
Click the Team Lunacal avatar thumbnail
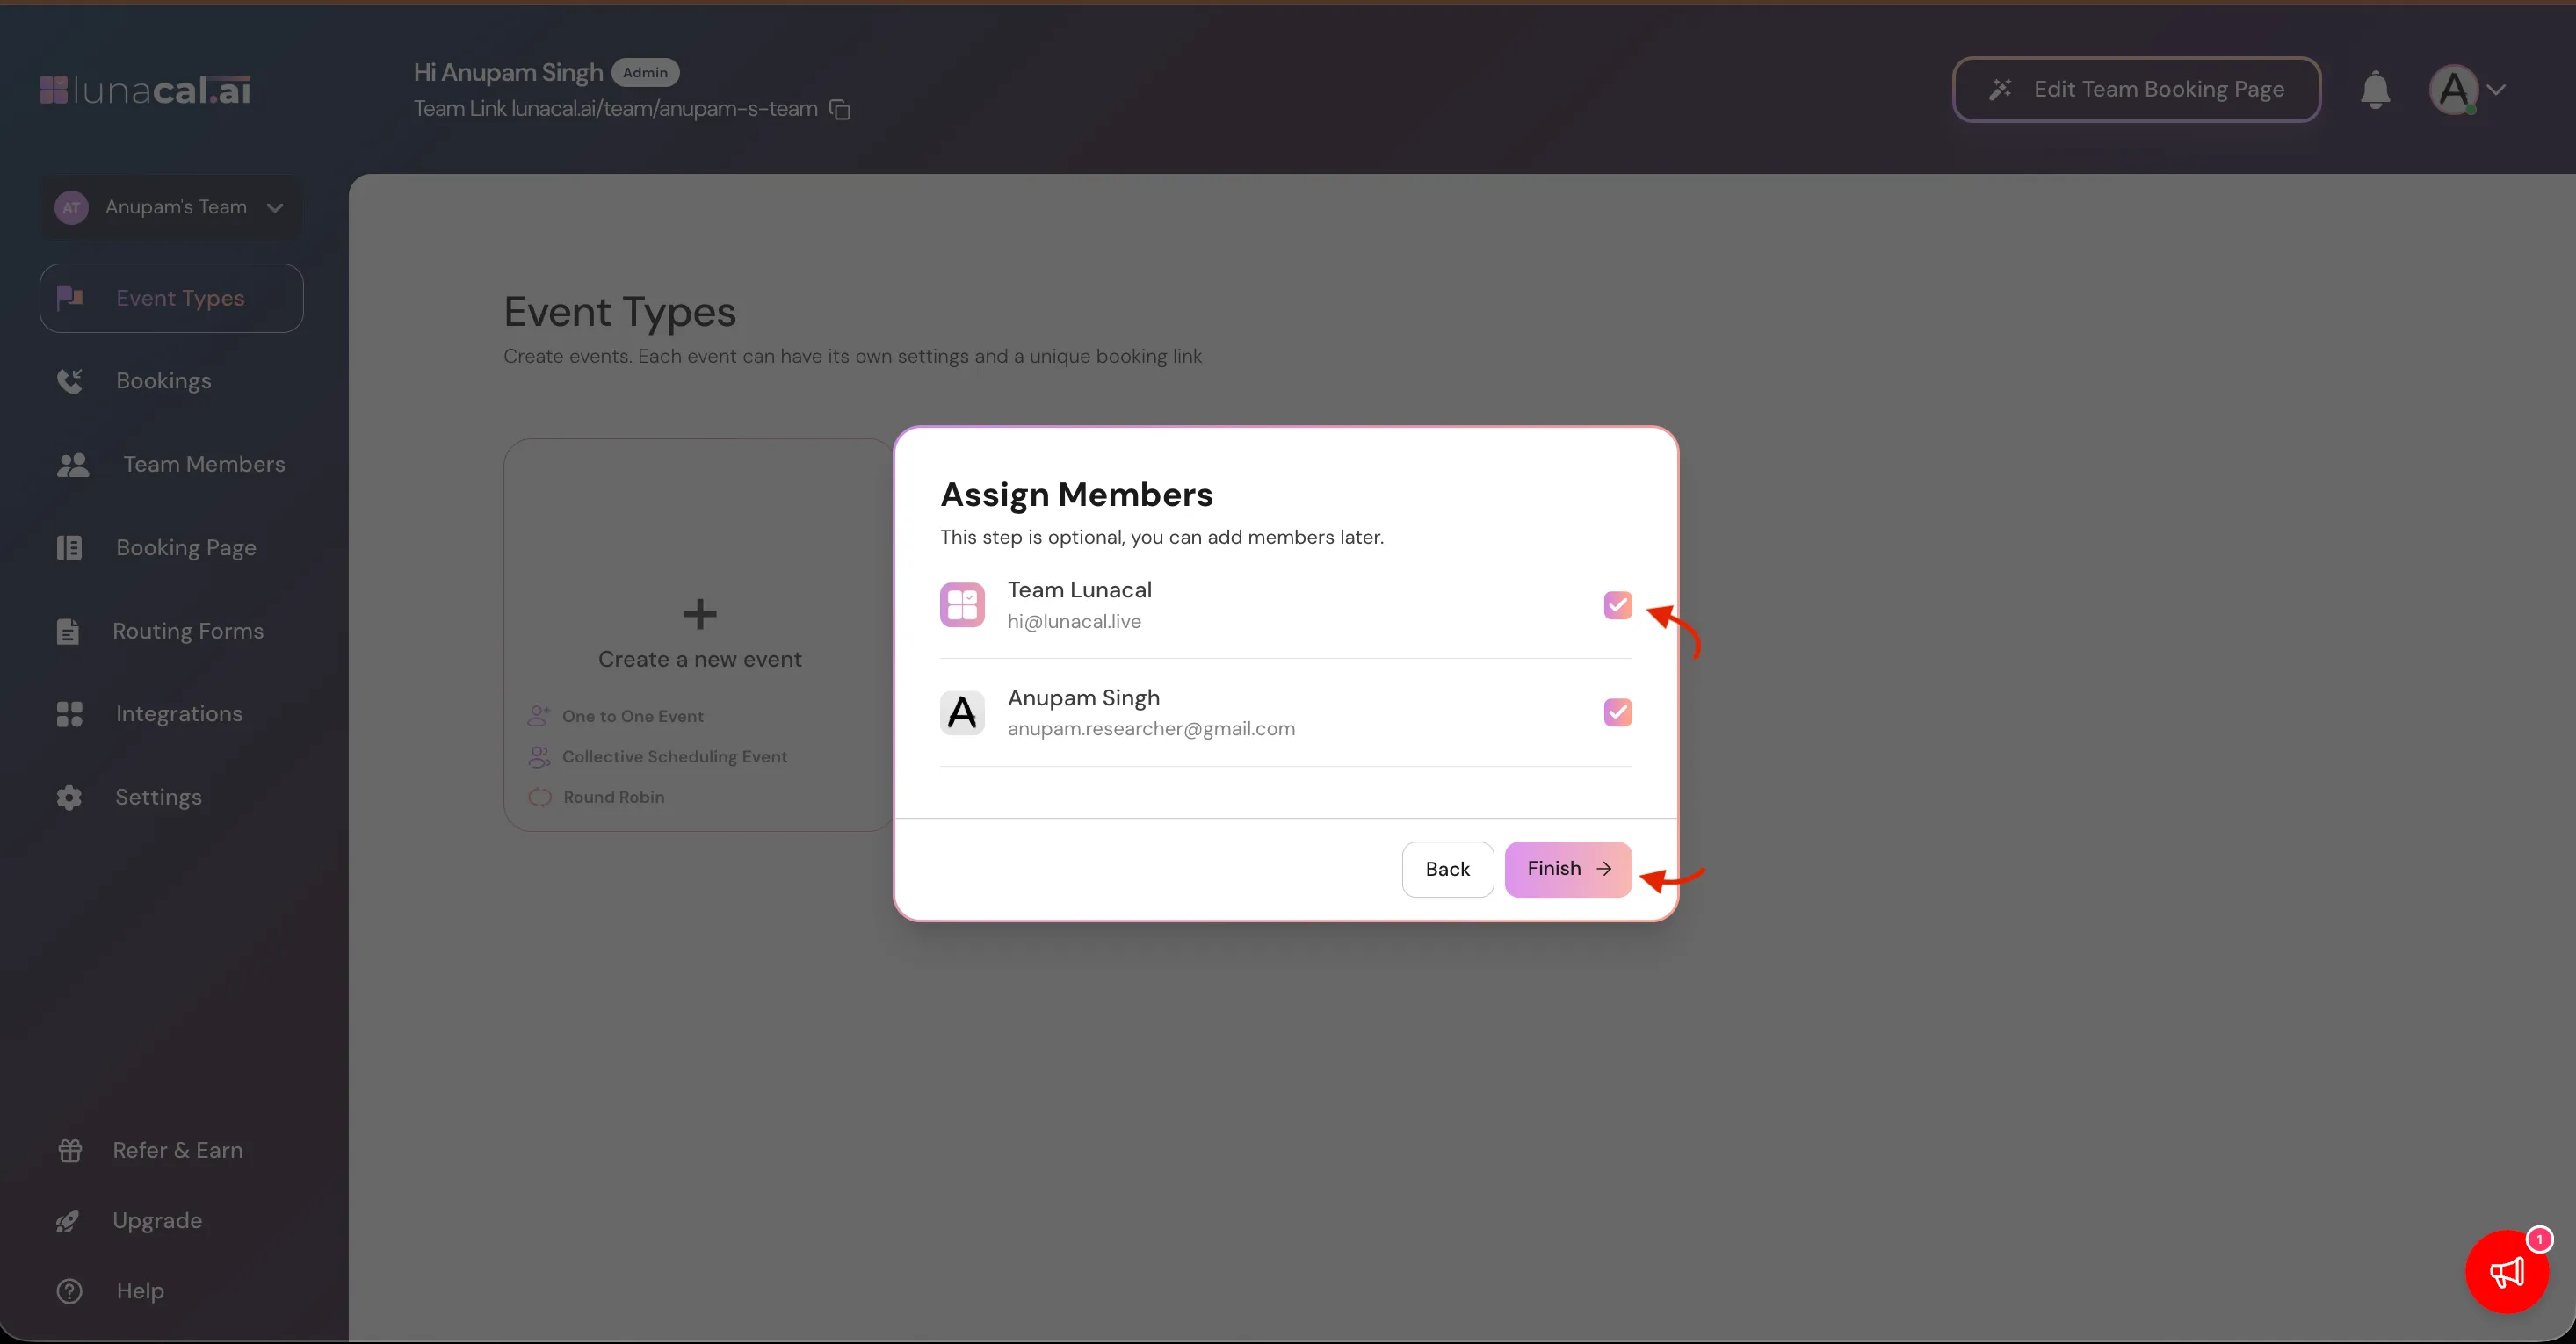pyautogui.click(x=962, y=605)
